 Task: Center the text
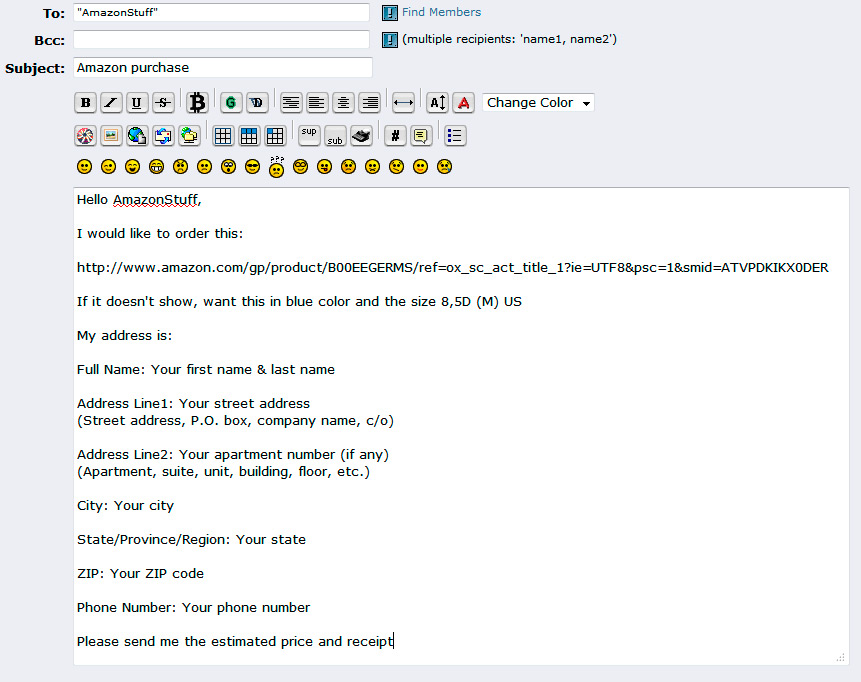point(343,103)
